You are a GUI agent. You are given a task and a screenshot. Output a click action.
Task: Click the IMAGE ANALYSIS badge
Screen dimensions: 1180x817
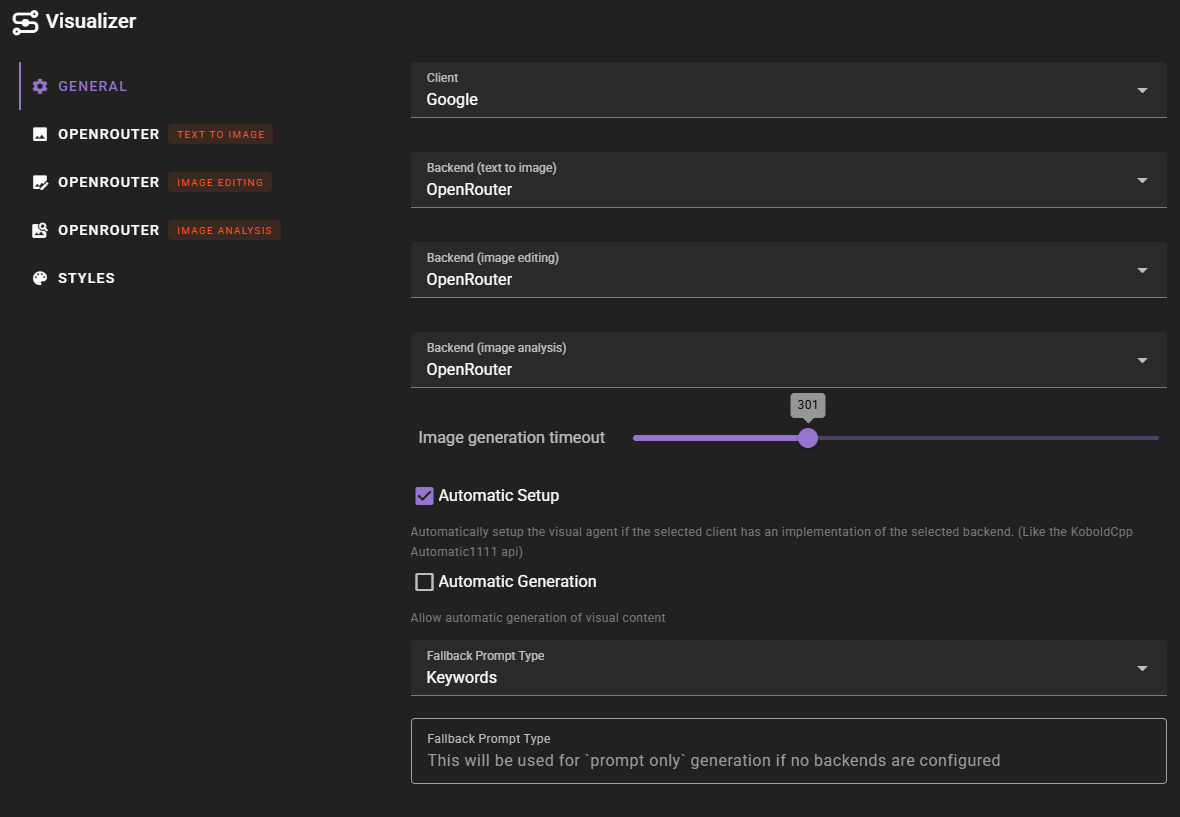coord(224,229)
